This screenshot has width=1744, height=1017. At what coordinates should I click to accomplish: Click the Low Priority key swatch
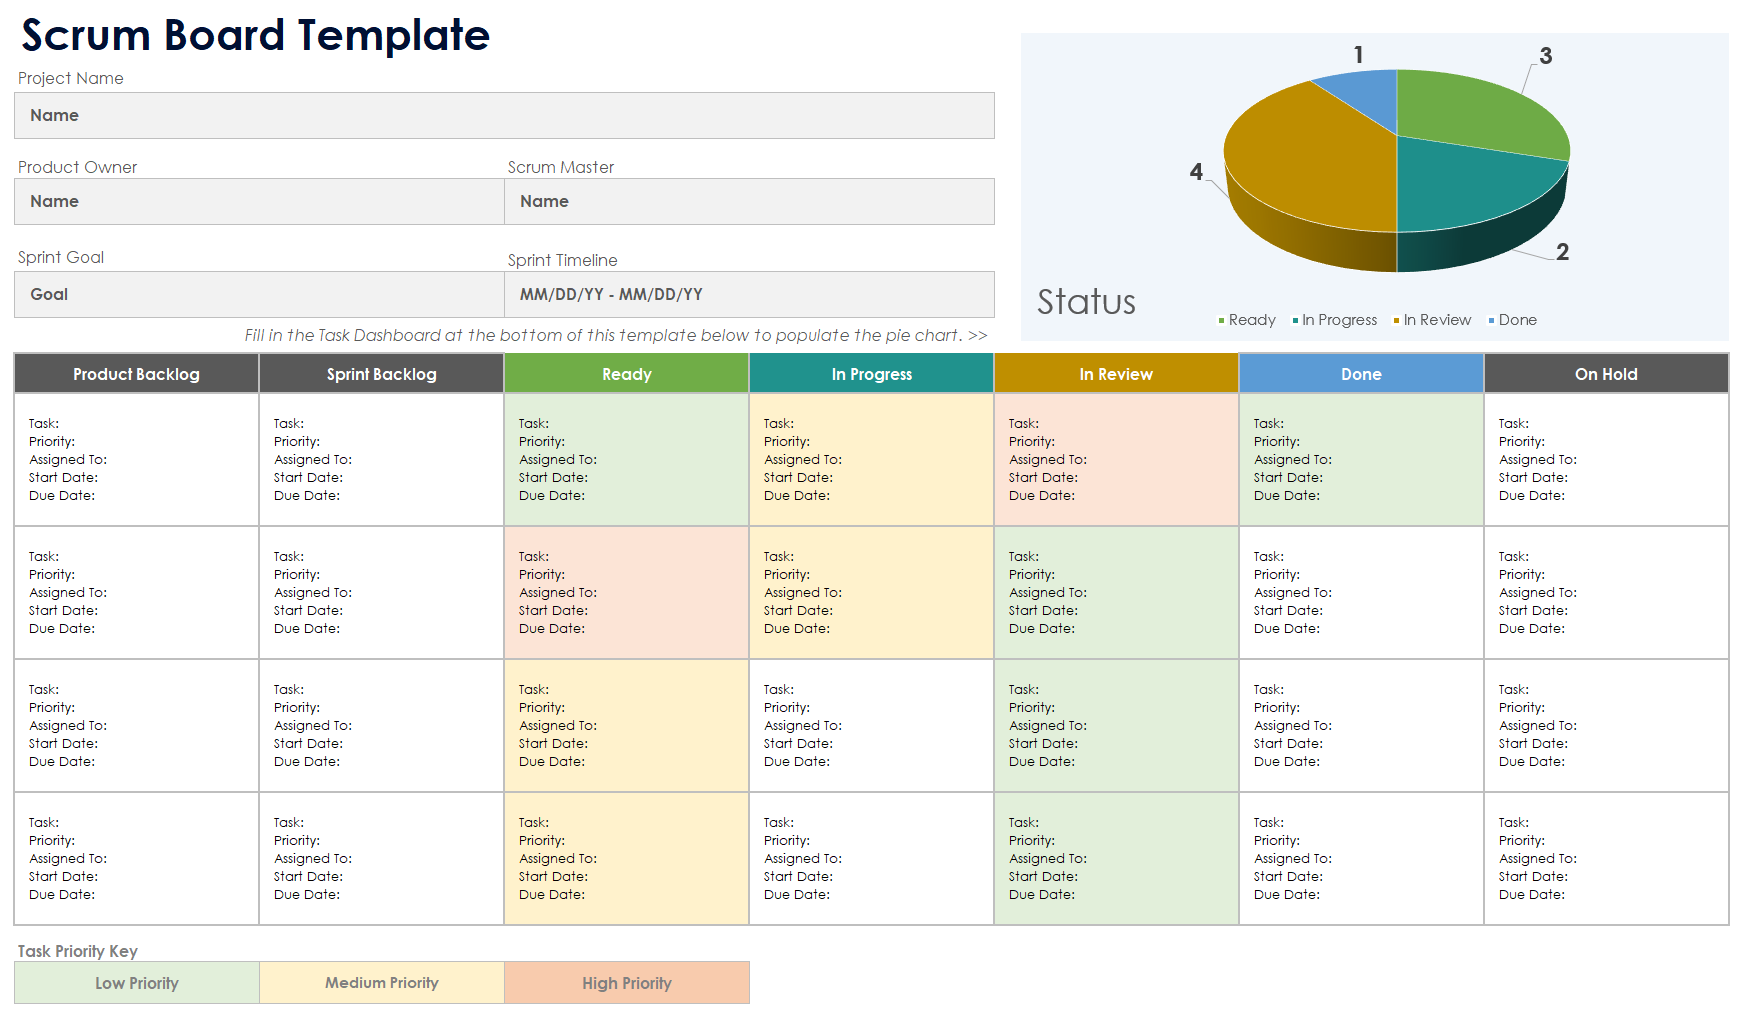click(x=136, y=983)
